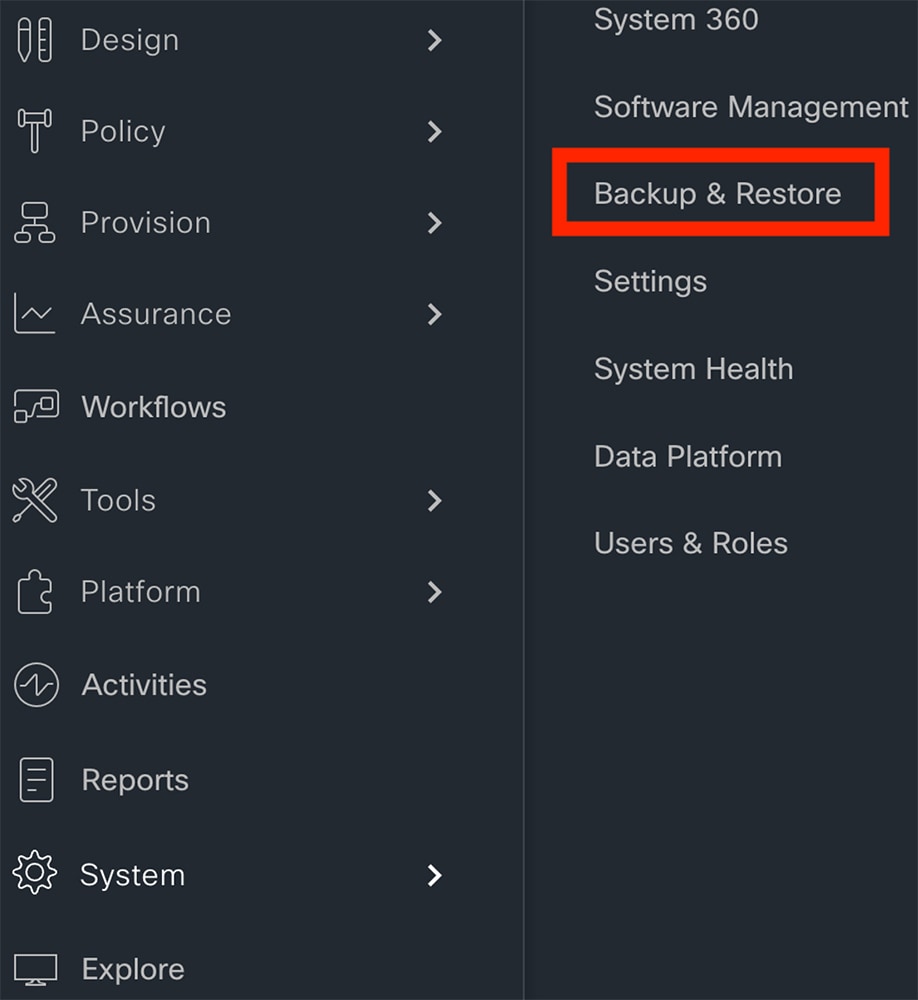The image size is (918, 1000).
Task: Click the Platform puzzle piece icon
Action: tap(34, 591)
